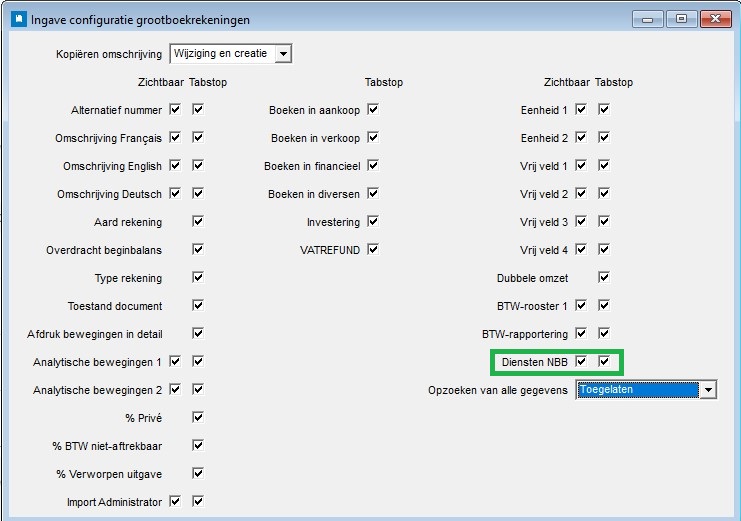Click the application icon in the title bar

[19, 19]
